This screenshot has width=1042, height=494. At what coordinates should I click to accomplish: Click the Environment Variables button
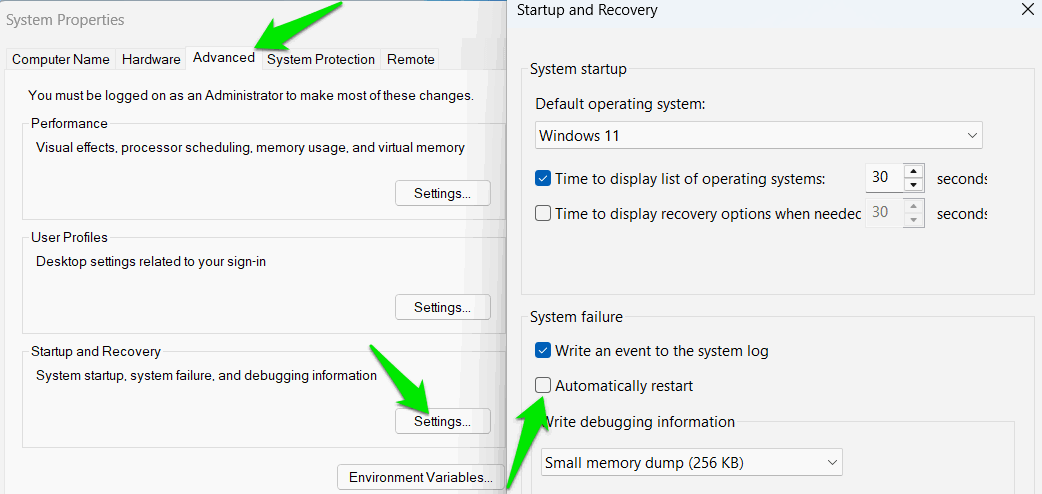pyautogui.click(x=421, y=477)
